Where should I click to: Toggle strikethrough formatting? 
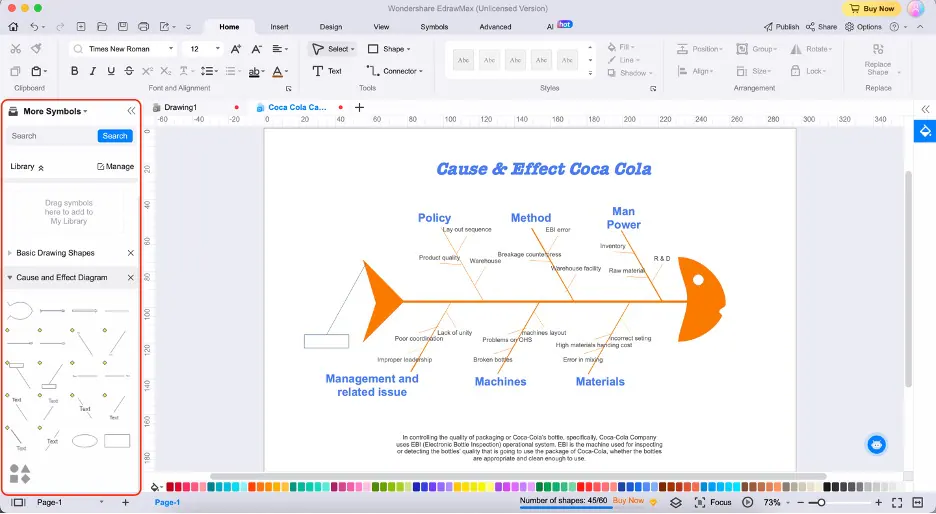tap(129, 71)
